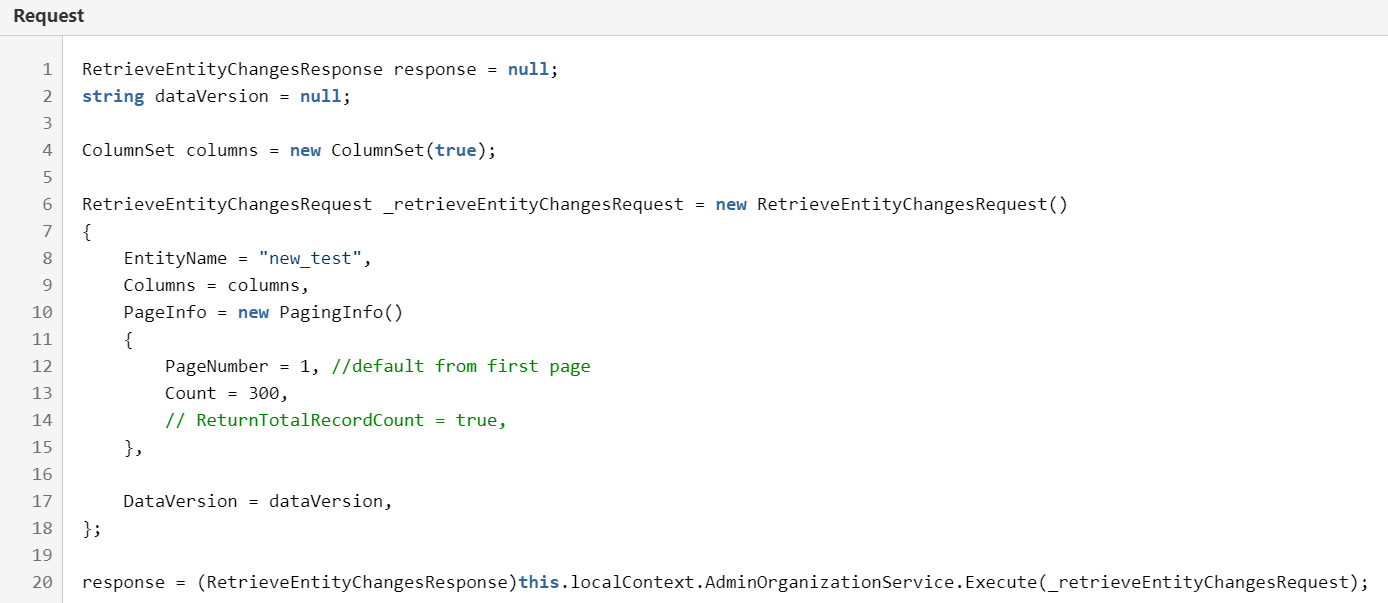Click line number 17 in the gutter

click(x=42, y=502)
